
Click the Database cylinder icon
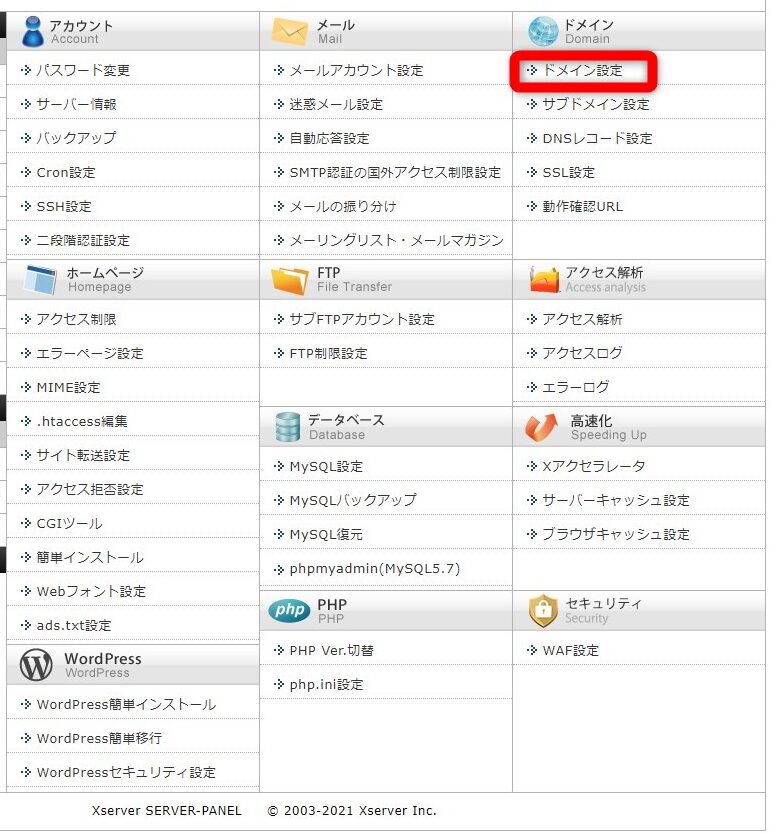pos(287,427)
